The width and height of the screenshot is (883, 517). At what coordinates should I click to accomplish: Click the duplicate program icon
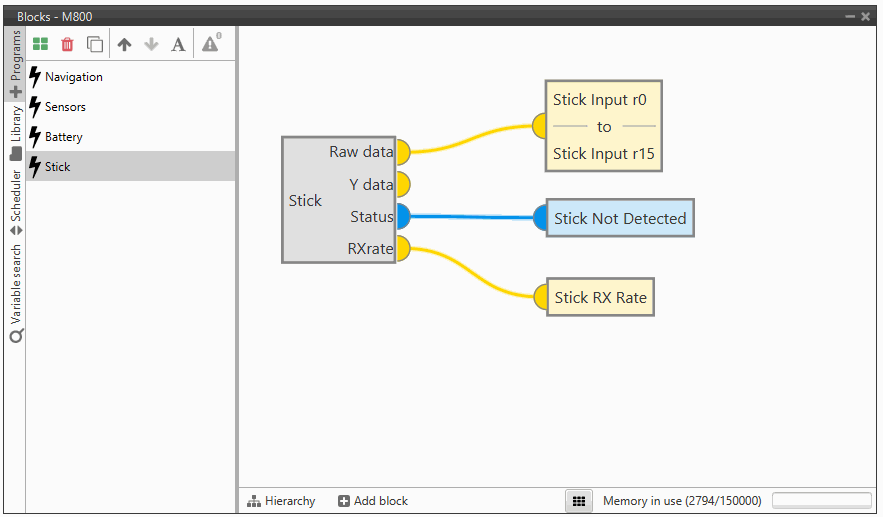coord(95,44)
